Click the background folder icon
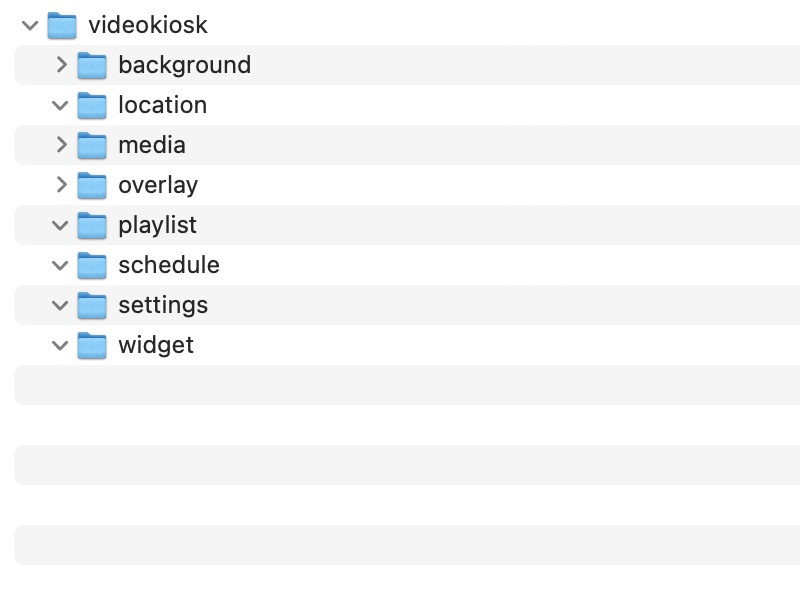Screen dimensions: 800x601 tap(92, 65)
